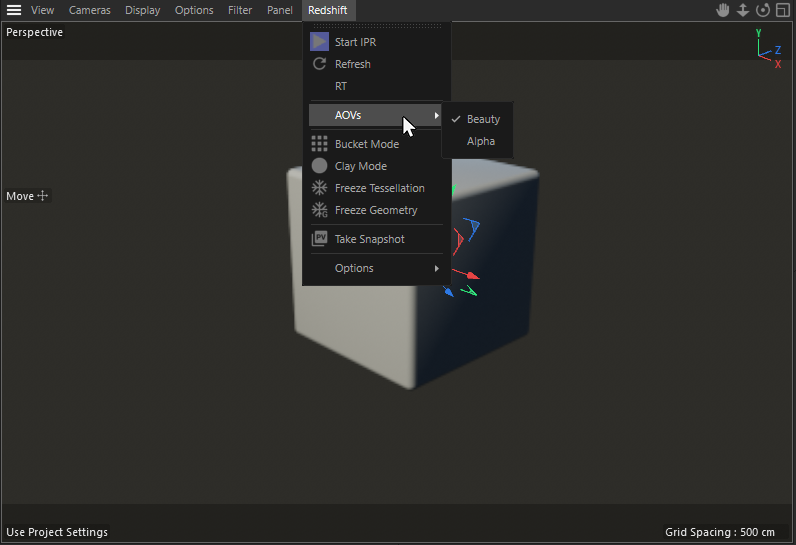
Task: Click the Refresh icon in Redshift menu
Action: pyautogui.click(x=319, y=64)
